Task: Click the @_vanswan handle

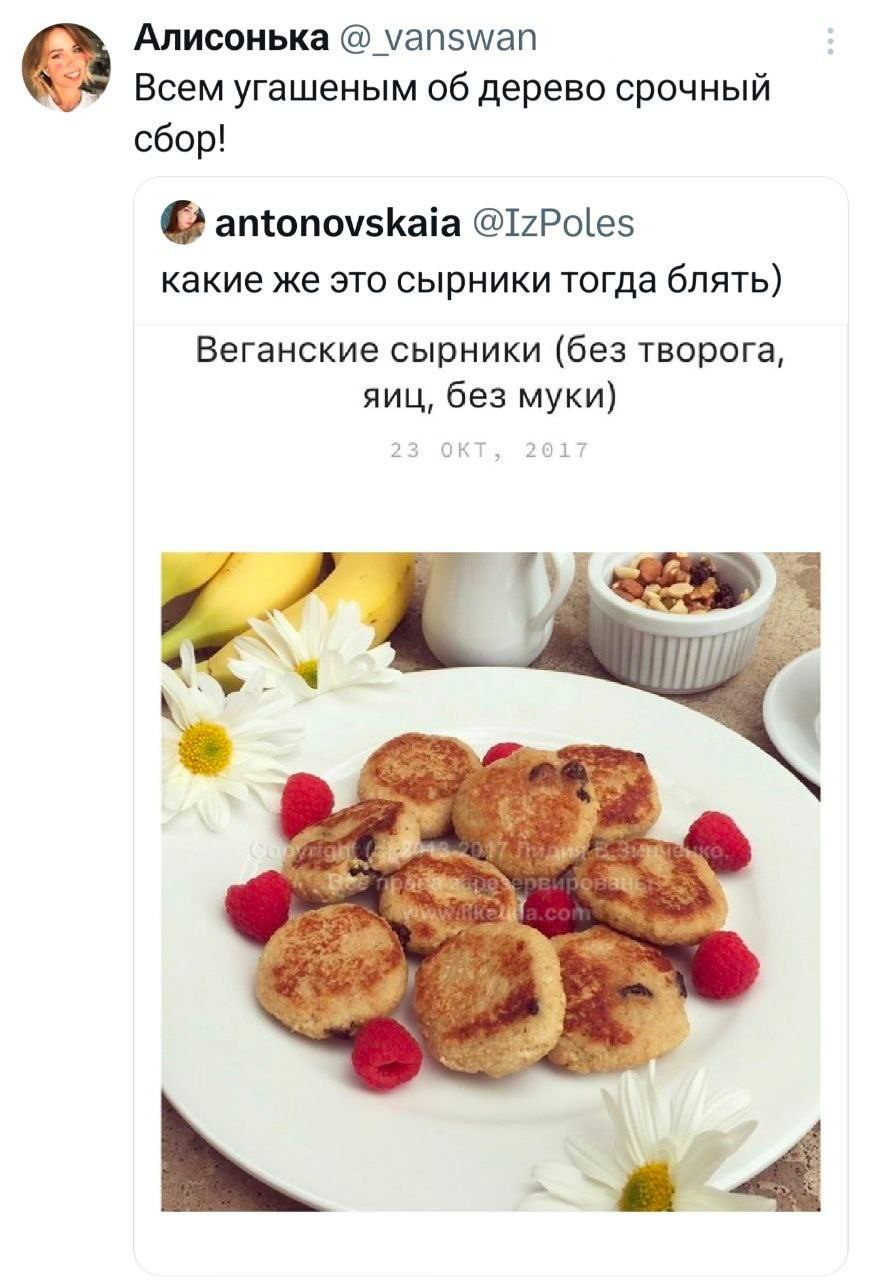Action: (438, 38)
